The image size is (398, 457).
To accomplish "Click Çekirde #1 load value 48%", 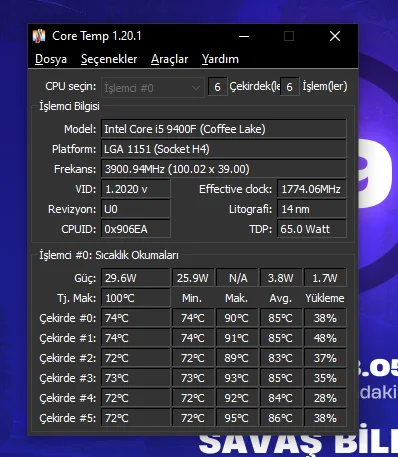I will (x=325, y=338).
